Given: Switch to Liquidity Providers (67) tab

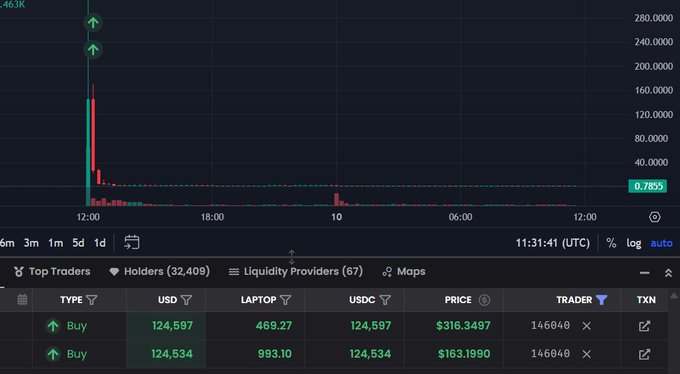Looking at the screenshot, I should pyautogui.click(x=296, y=272).
